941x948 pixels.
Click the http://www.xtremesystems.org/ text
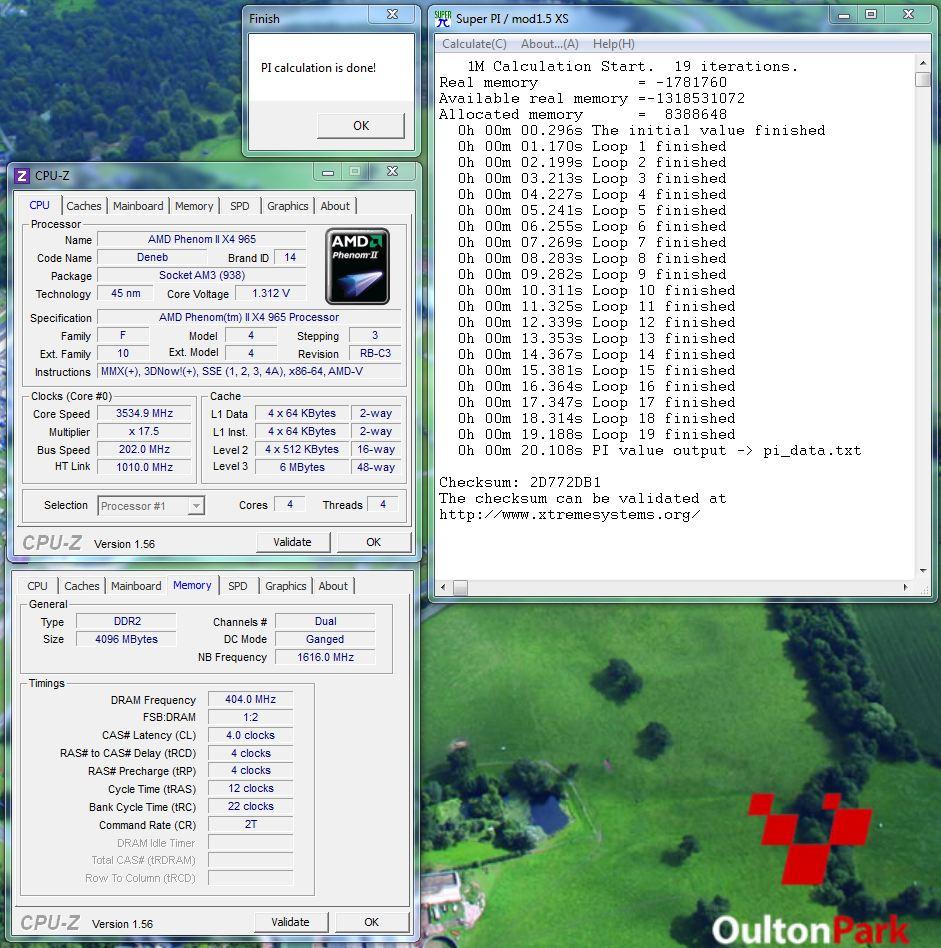(570, 515)
